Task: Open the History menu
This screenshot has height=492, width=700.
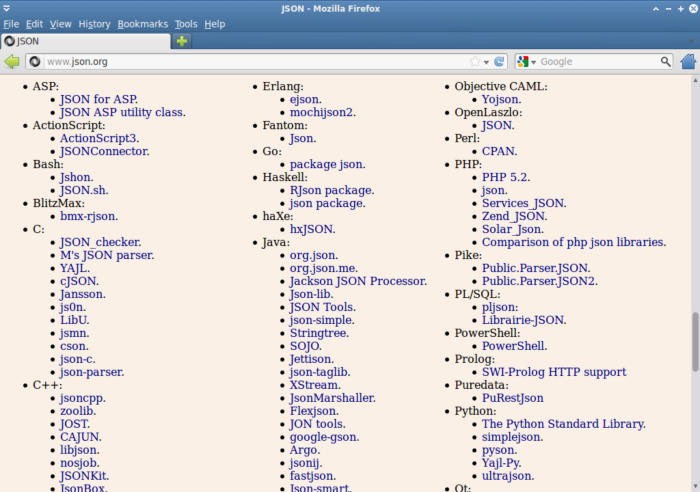Action: click(94, 24)
